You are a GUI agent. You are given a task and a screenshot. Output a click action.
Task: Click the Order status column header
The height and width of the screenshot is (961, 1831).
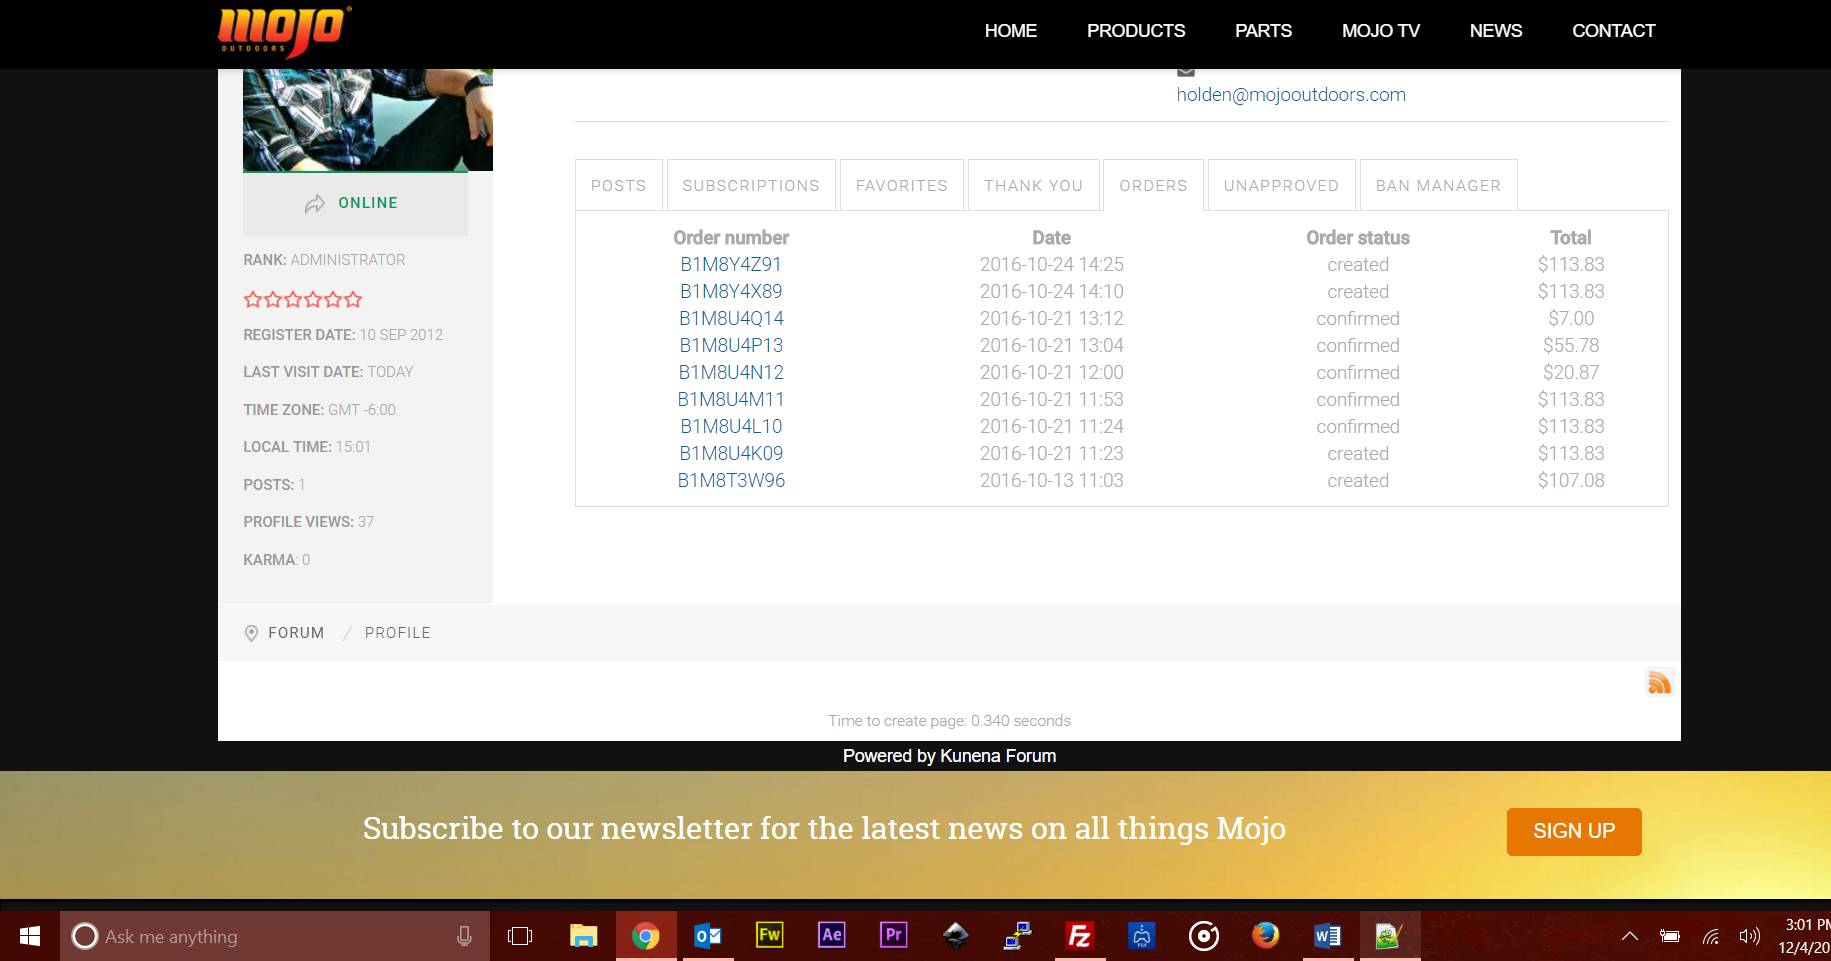click(1358, 237)
